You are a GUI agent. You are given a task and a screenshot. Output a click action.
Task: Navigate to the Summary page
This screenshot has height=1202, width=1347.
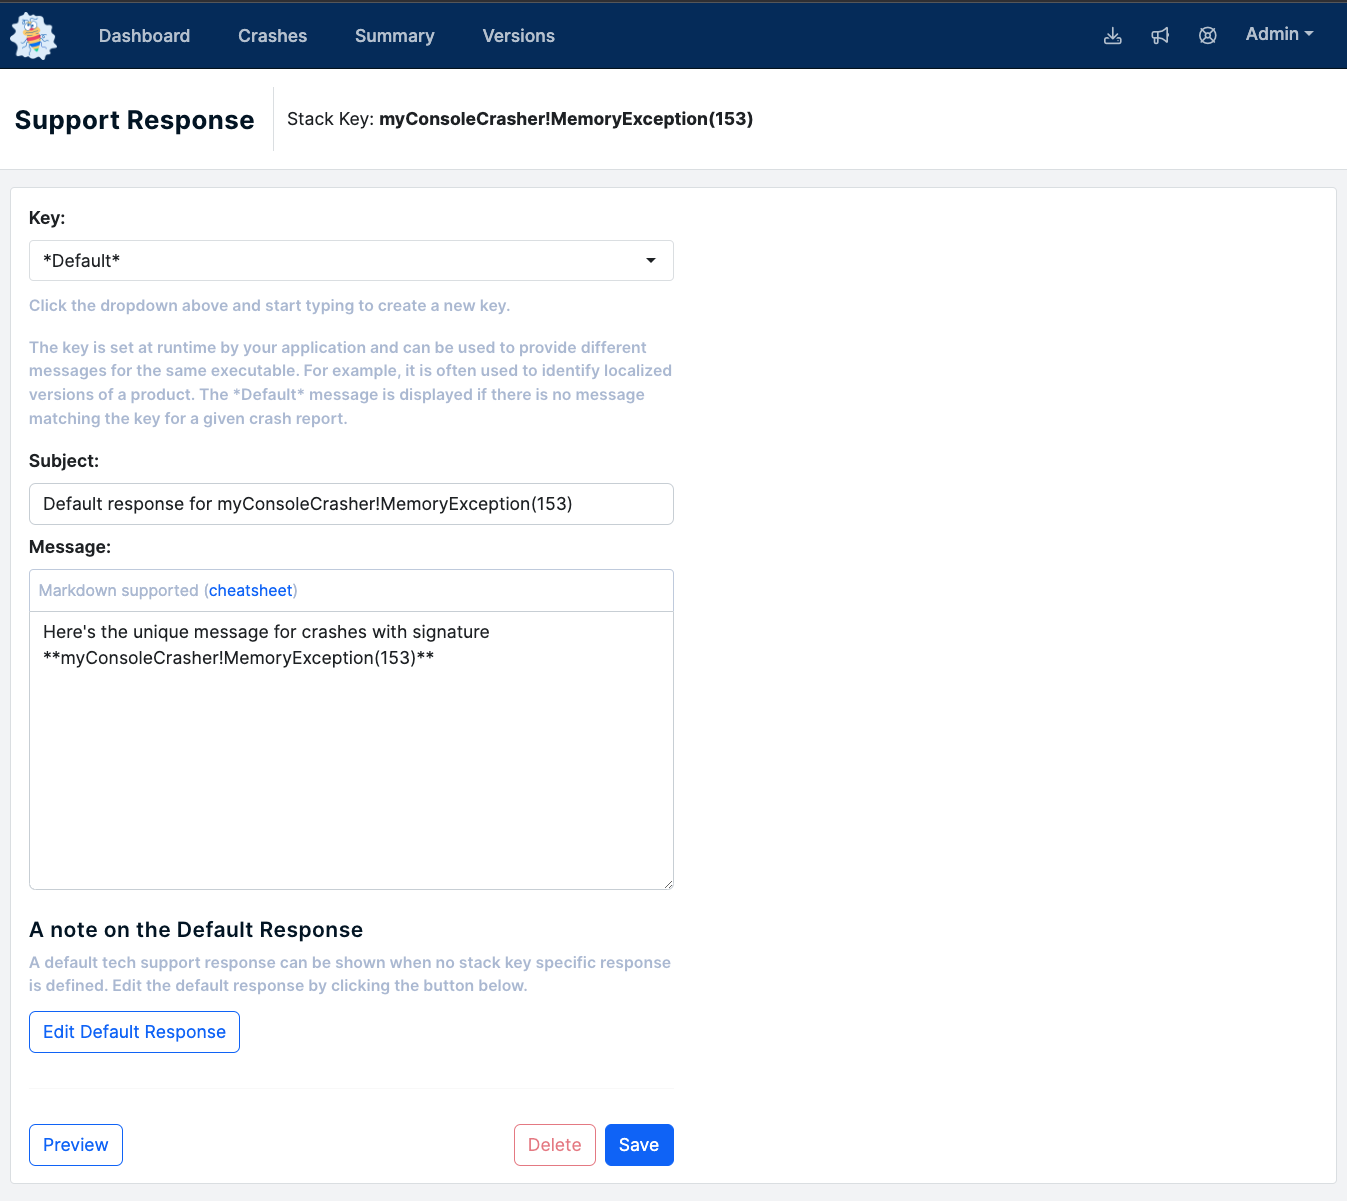pos(394,36)
